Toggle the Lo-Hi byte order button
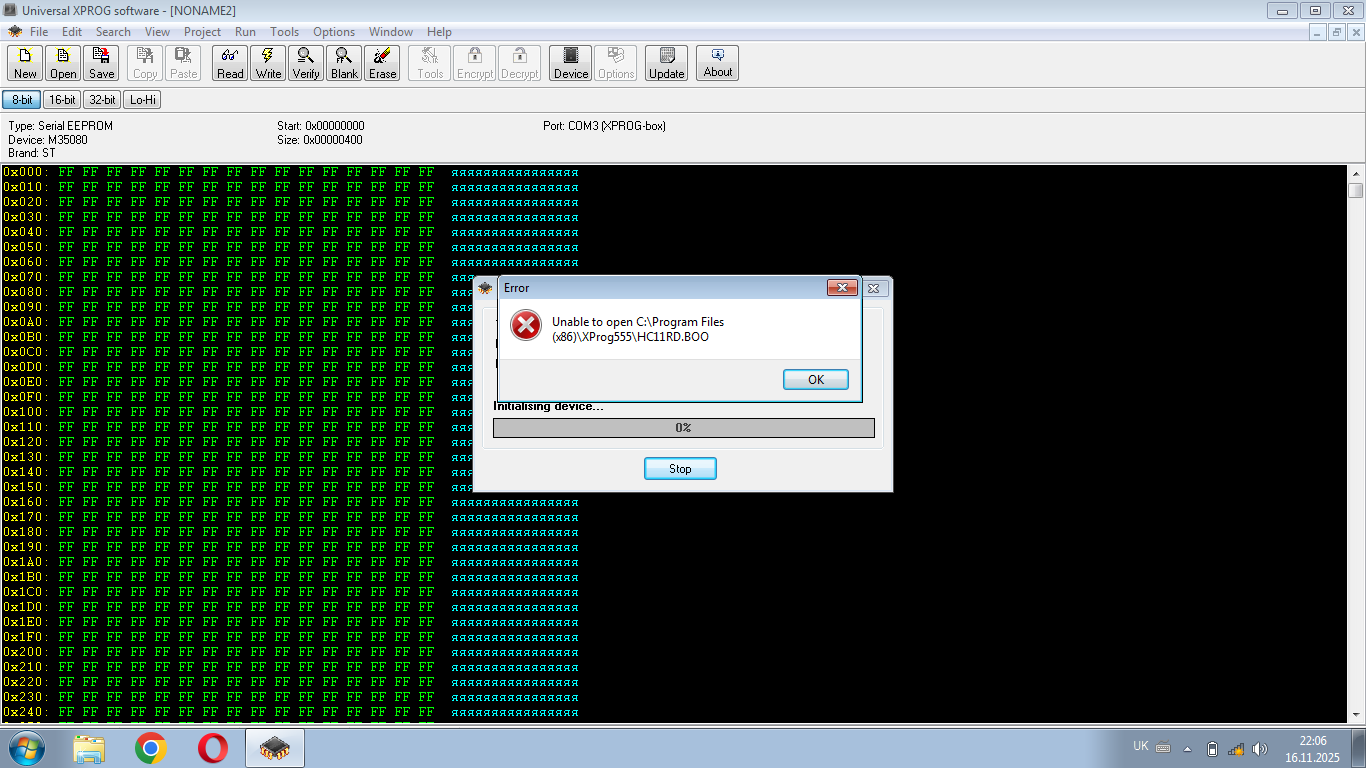Screen dimensions: 1366x768 [x=142, y=100]
